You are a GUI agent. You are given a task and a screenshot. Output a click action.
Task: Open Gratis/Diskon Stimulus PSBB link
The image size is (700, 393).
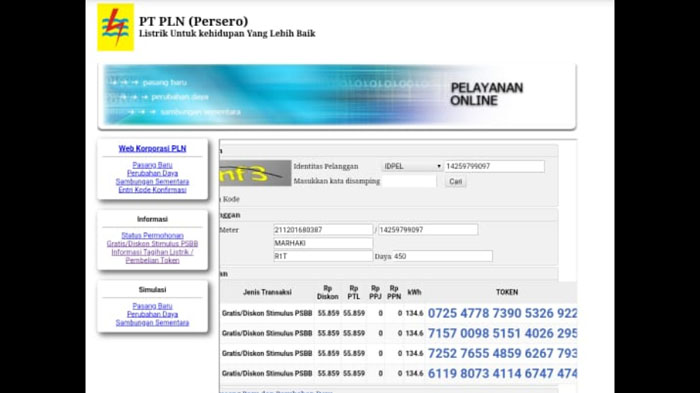click(152, 243)
